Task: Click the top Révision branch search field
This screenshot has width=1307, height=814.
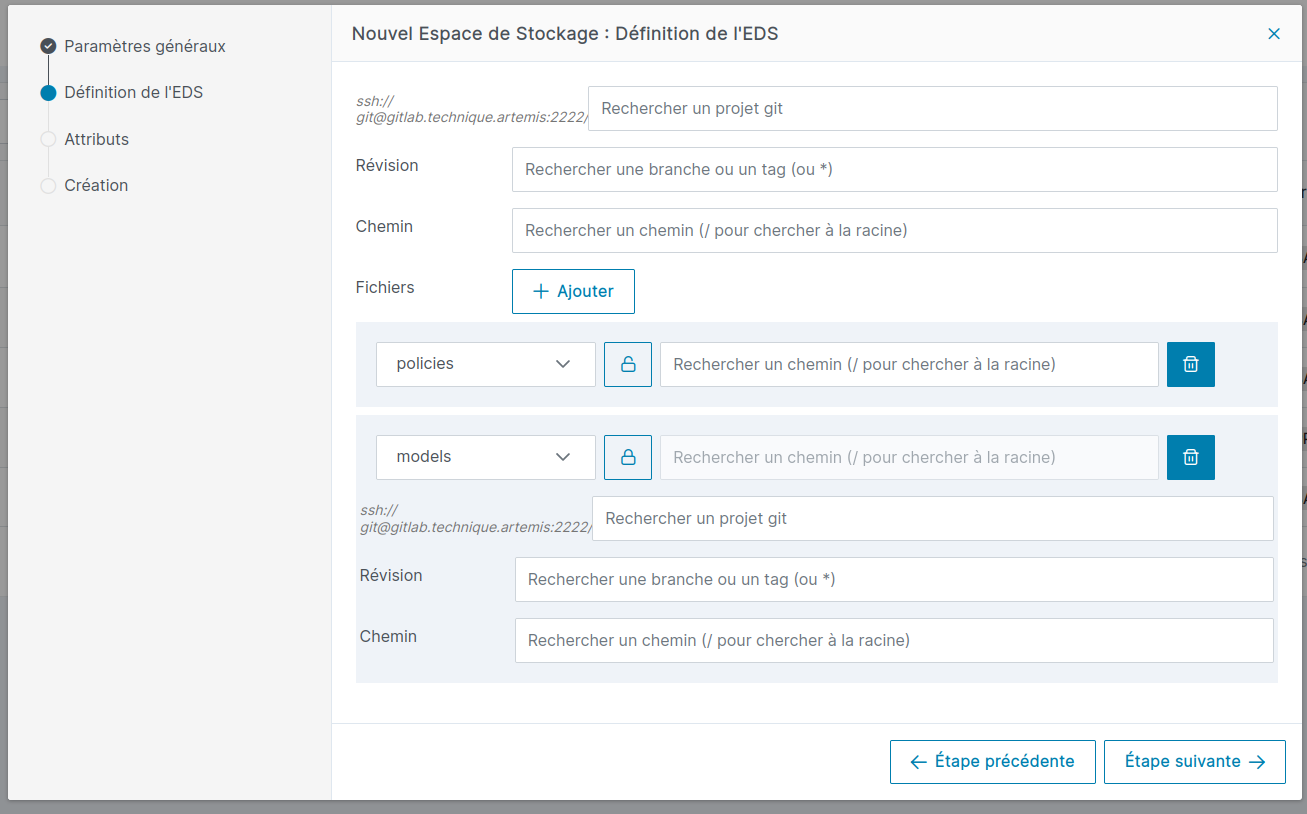Action: point(894,170)
